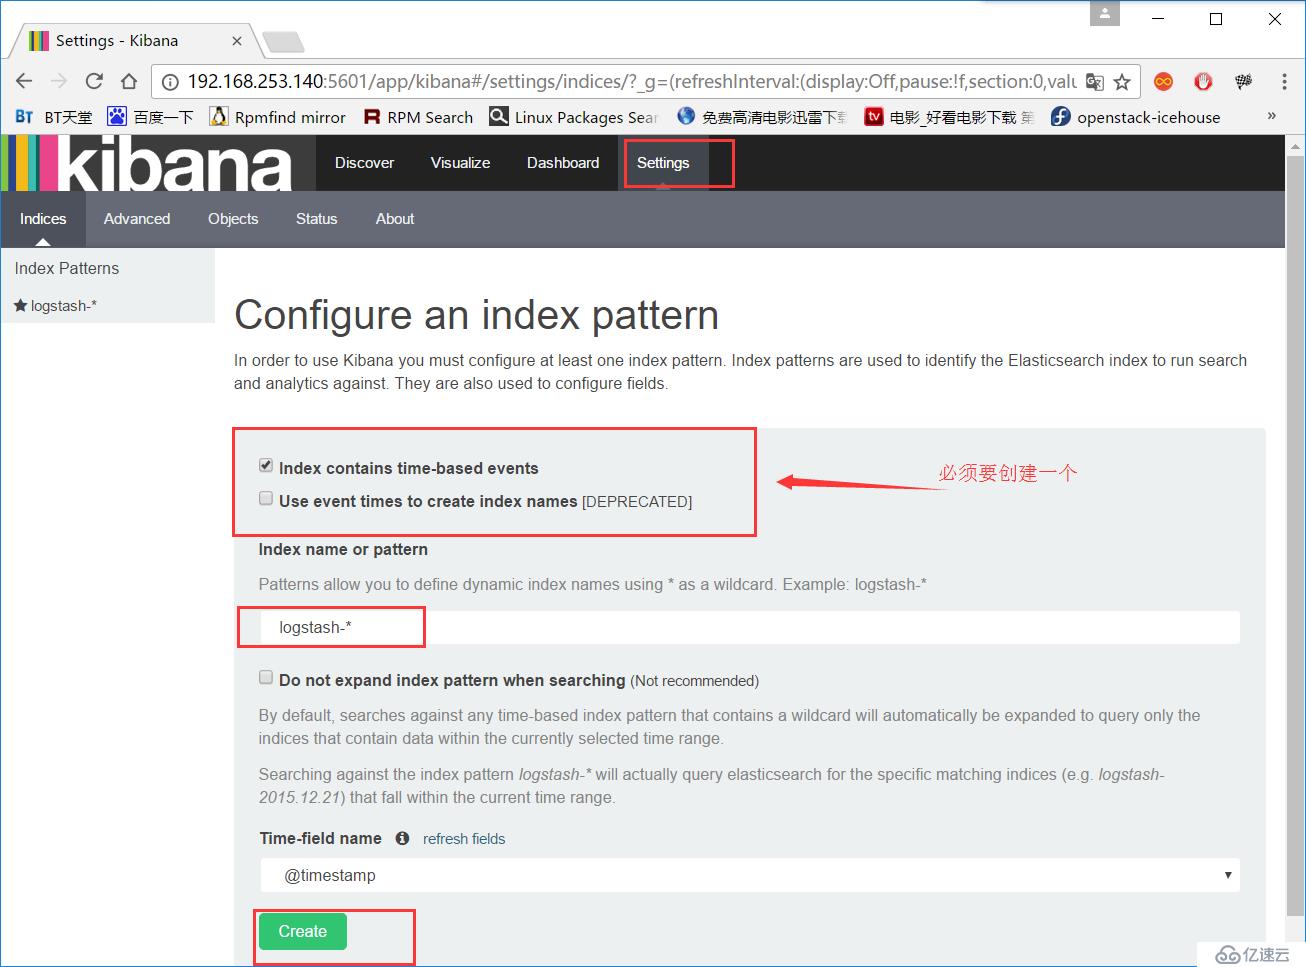Click the refresh fields link
The width and height of the screenshot is (1306, 967).
click(464, 839)
